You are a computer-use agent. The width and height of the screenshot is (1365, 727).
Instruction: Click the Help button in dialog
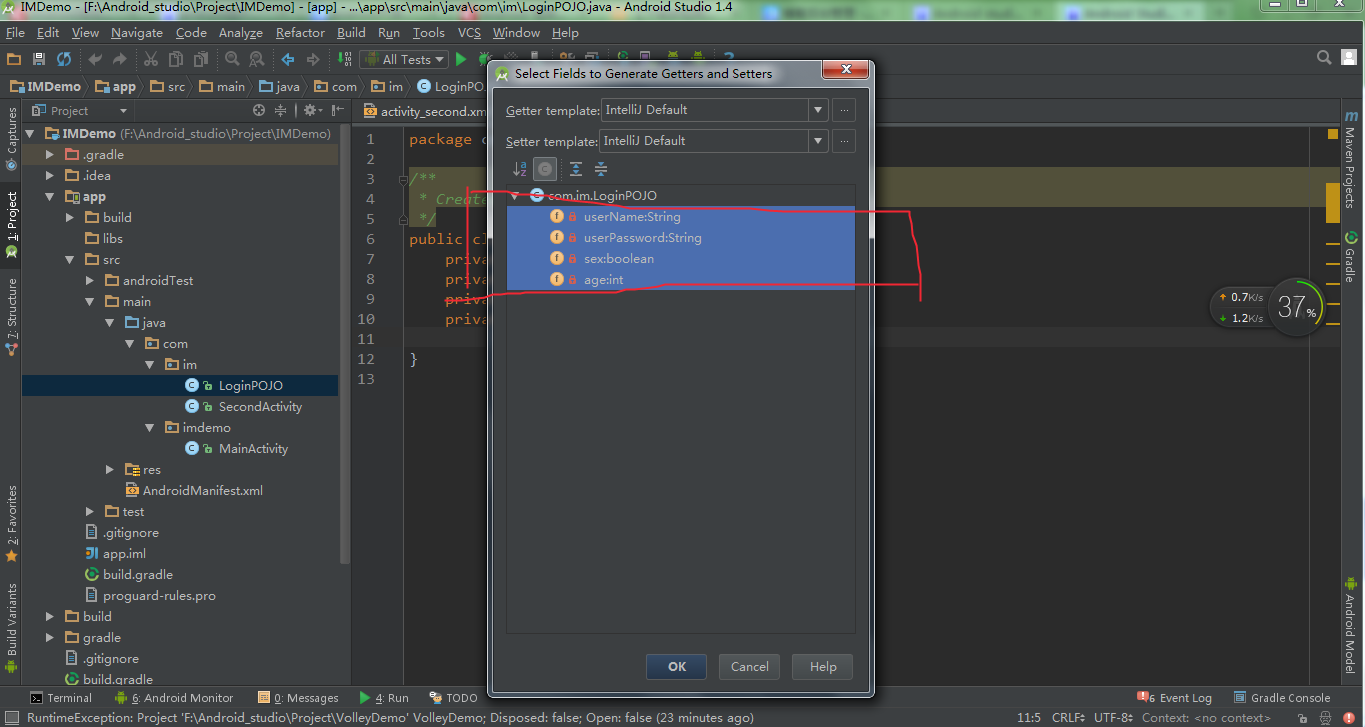click(x=823, y=667)
